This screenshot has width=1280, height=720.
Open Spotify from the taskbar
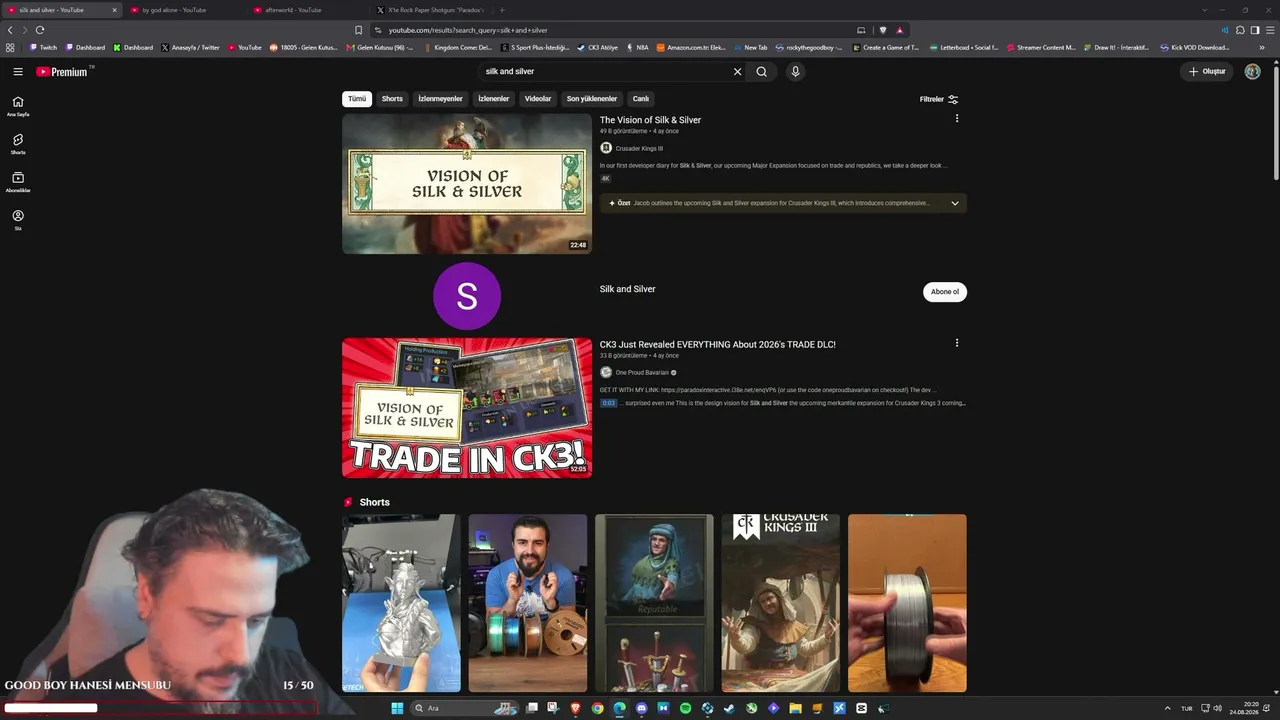[x=685, y=708]
